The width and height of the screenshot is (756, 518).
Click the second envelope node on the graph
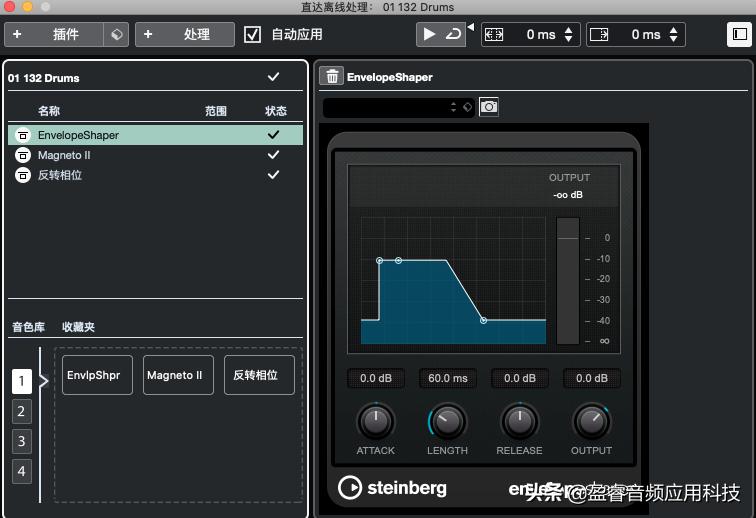coord(398,260)
